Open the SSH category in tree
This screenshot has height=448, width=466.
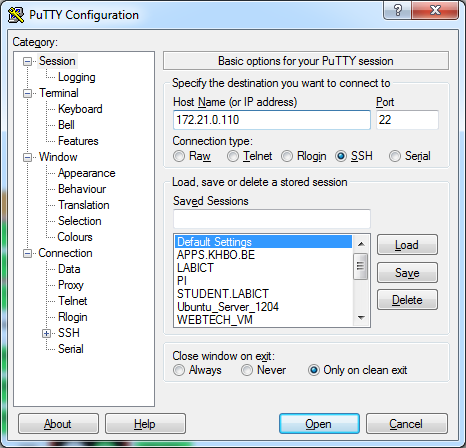[x=69, y=333]
